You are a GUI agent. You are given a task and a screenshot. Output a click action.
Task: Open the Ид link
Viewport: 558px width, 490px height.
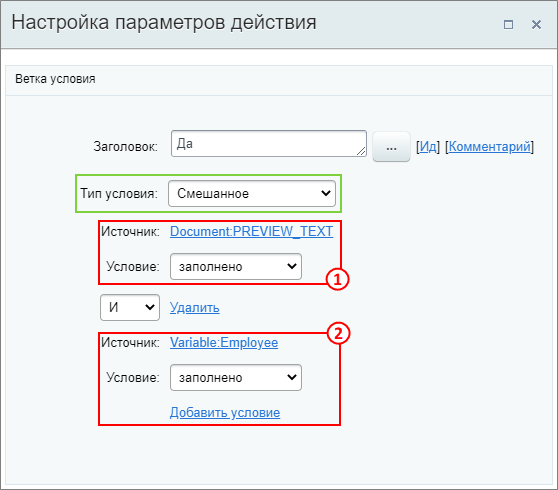point(428,146)
